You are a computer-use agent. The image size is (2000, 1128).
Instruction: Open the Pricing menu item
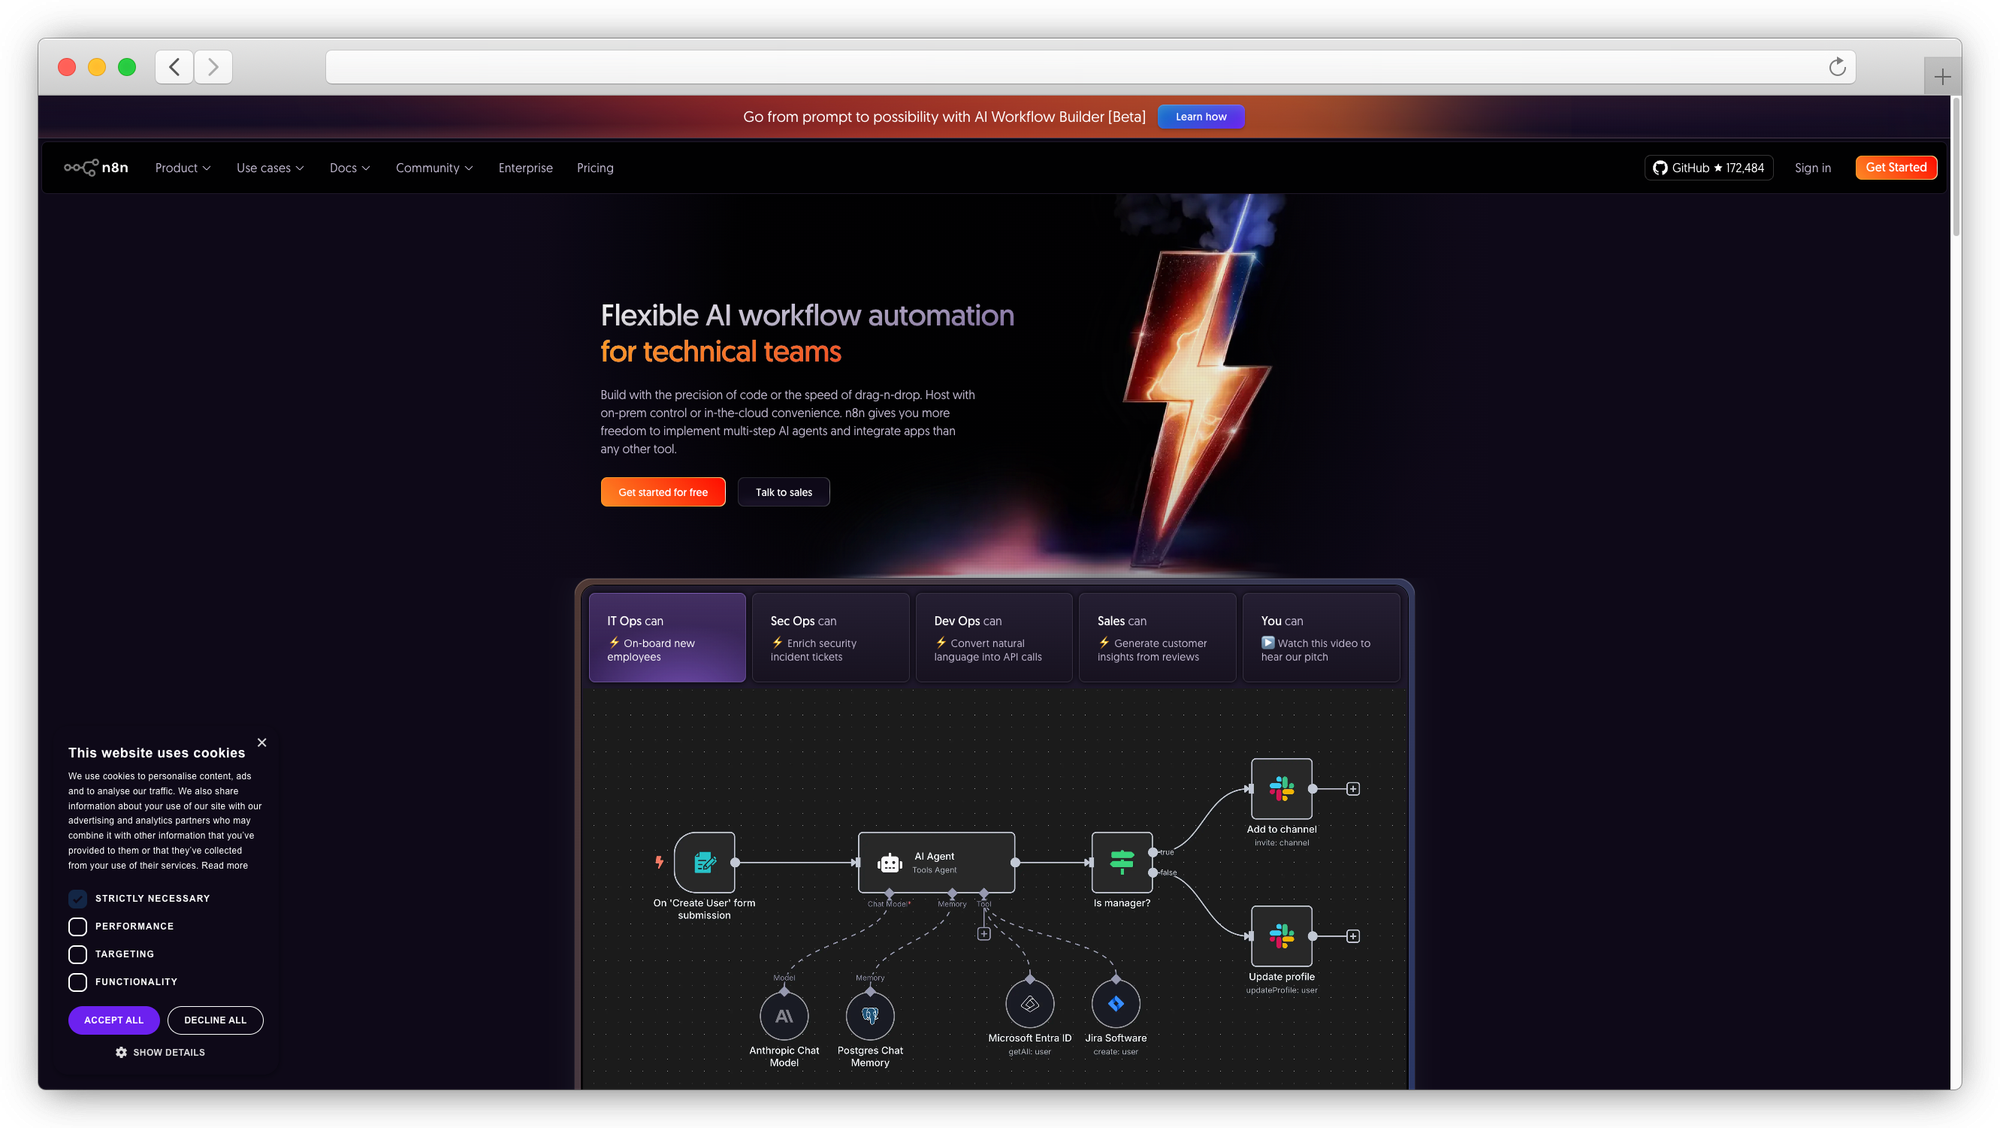coord(595,168)
